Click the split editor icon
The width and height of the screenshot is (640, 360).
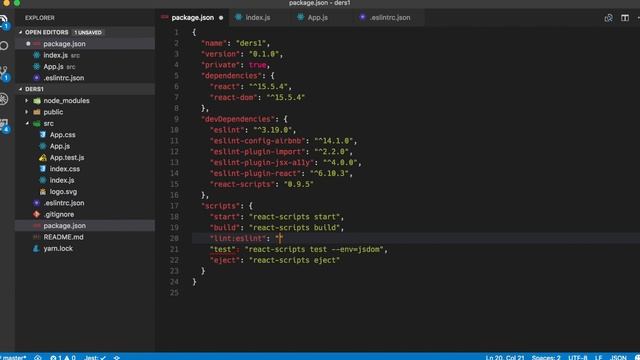(x=624, y=18)
